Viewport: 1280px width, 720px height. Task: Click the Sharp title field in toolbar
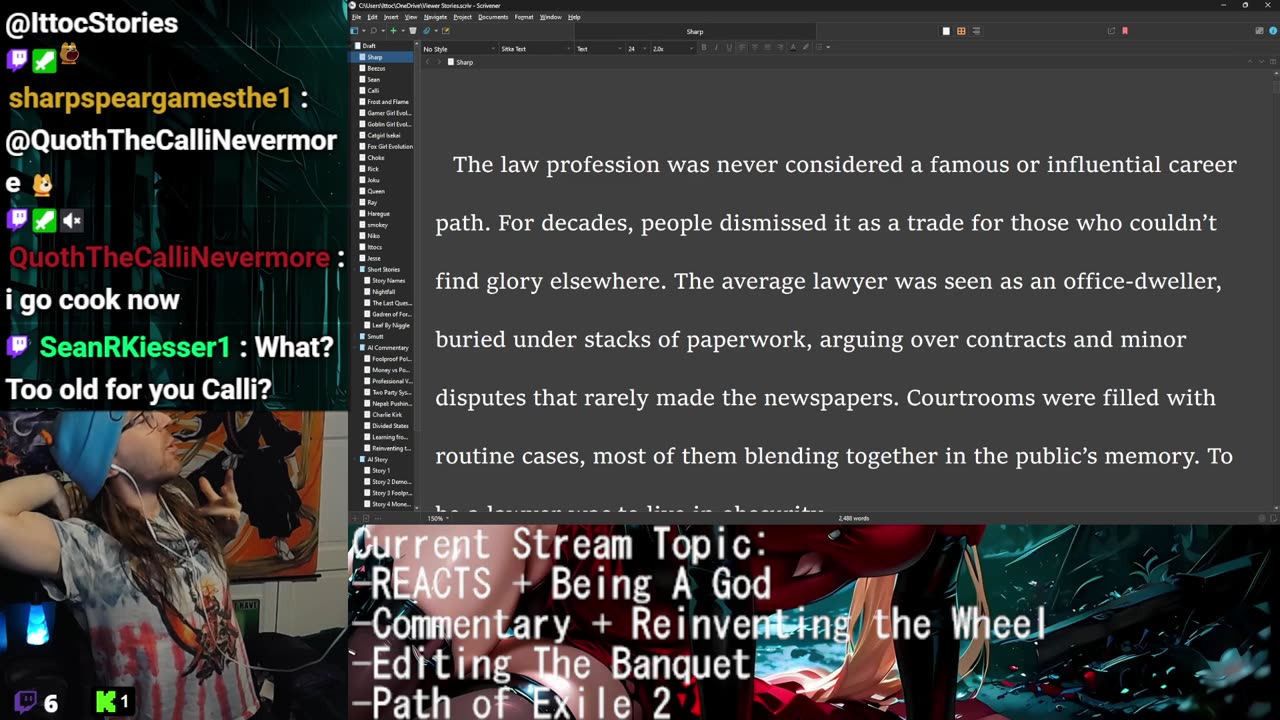coord(695,31)
